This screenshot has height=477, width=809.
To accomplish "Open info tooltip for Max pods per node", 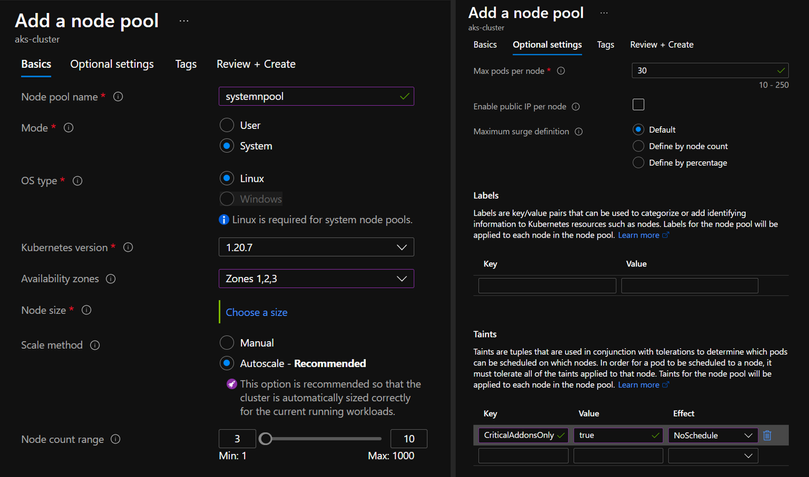I will 561,71.
